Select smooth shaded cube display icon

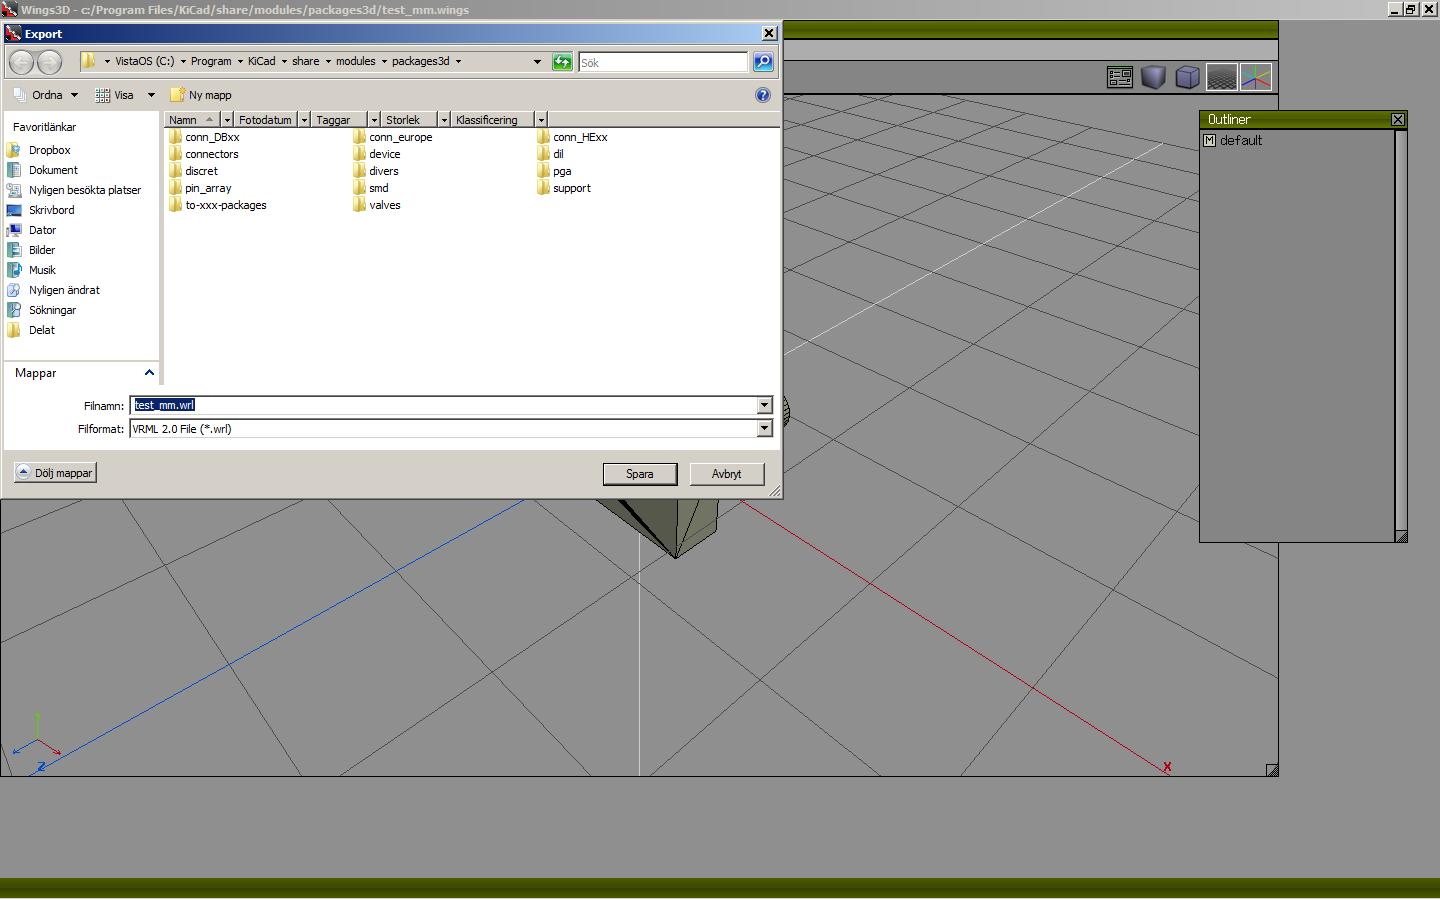(x=1153, y=77)
